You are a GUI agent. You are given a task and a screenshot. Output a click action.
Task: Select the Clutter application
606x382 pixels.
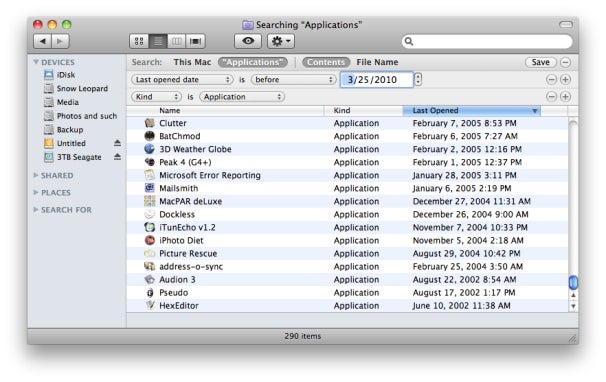point(347,123)
